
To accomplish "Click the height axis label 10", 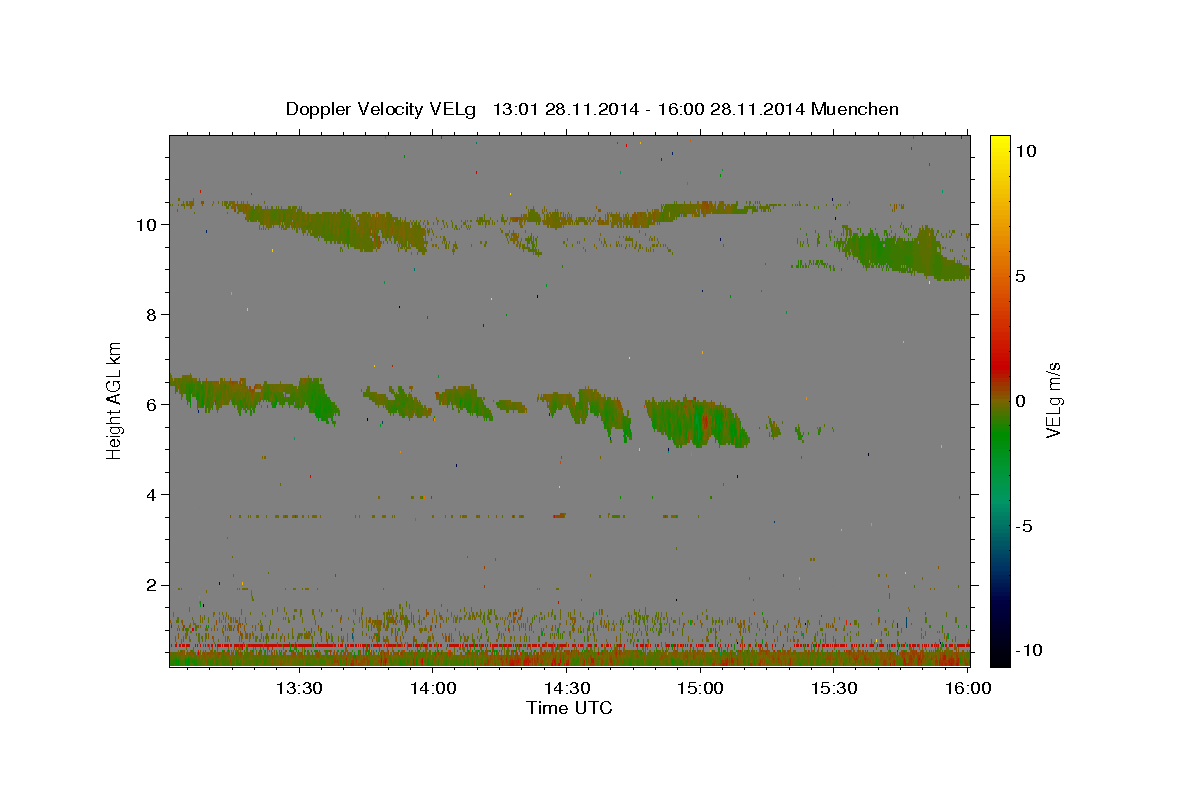I will click(148, 224).
